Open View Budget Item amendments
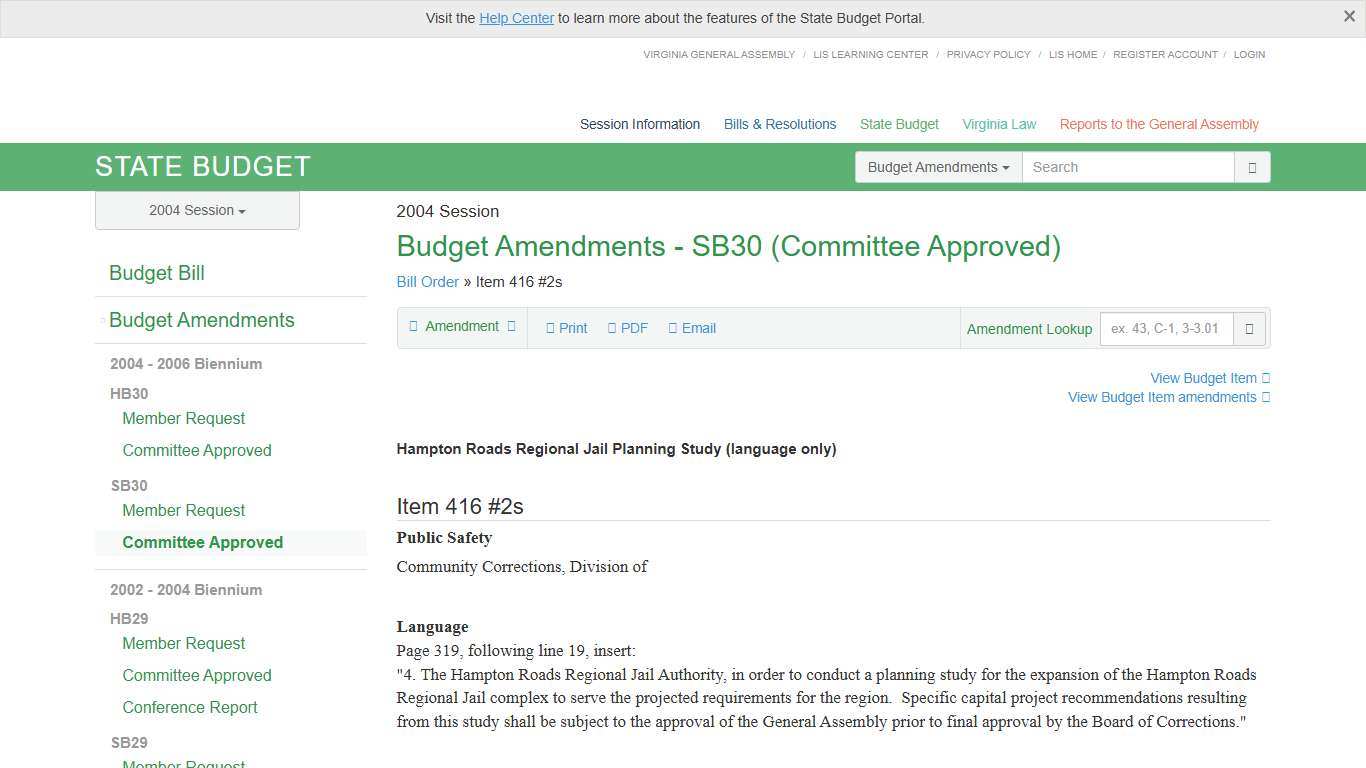Image resolution: width=1366 pixels, height=768 pixels. [1161, 397]
